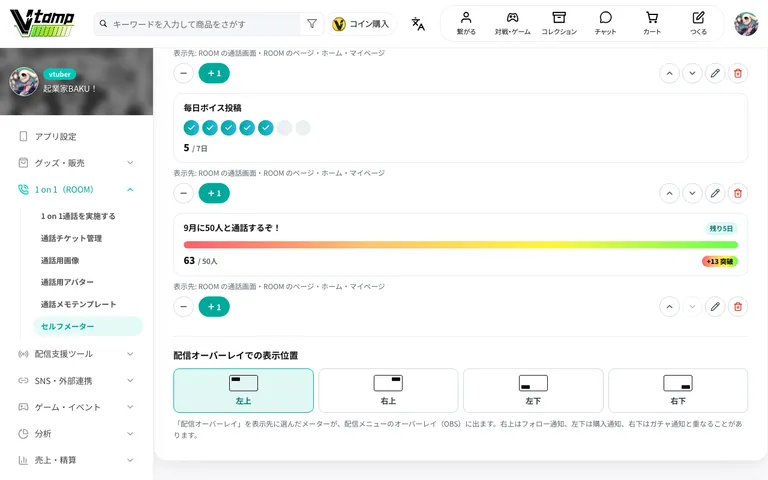This screenshot has width=768, height=480.
Task: Open the 繋がる person icon
Action: pyautogui.click(x=466, y=24)
